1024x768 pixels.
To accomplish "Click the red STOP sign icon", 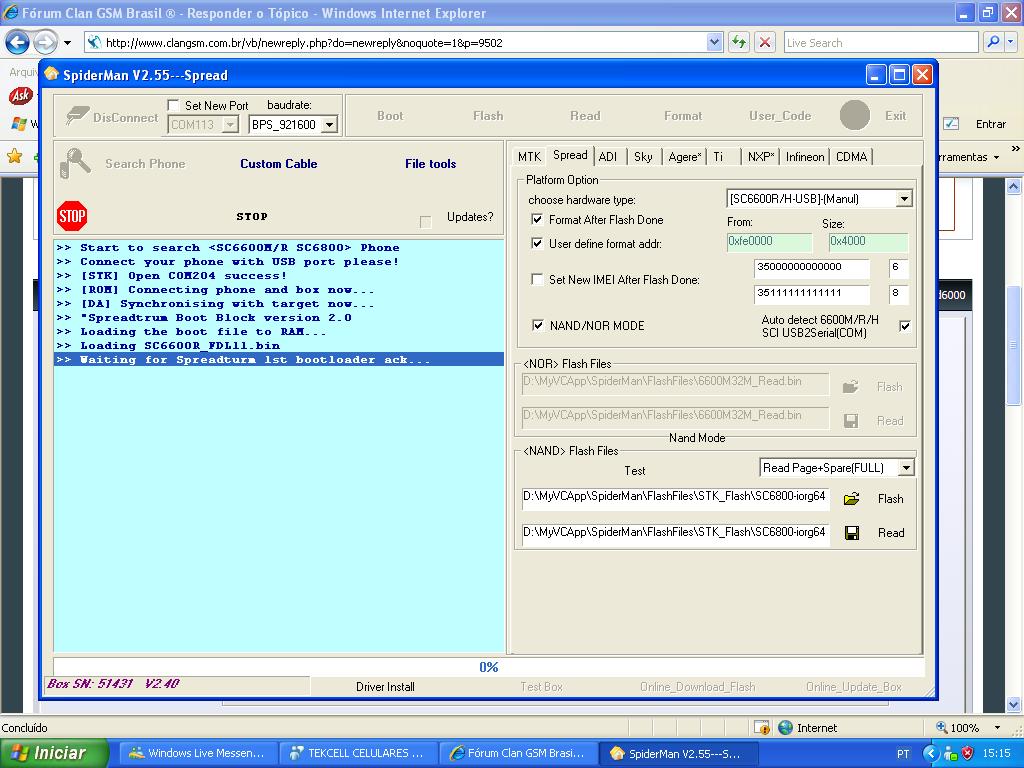I will point(72,216).
